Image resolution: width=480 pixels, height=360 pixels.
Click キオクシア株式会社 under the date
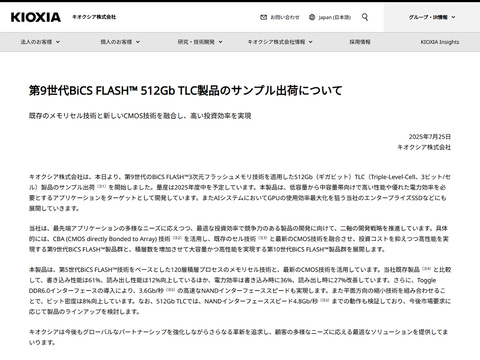(424, 147)
